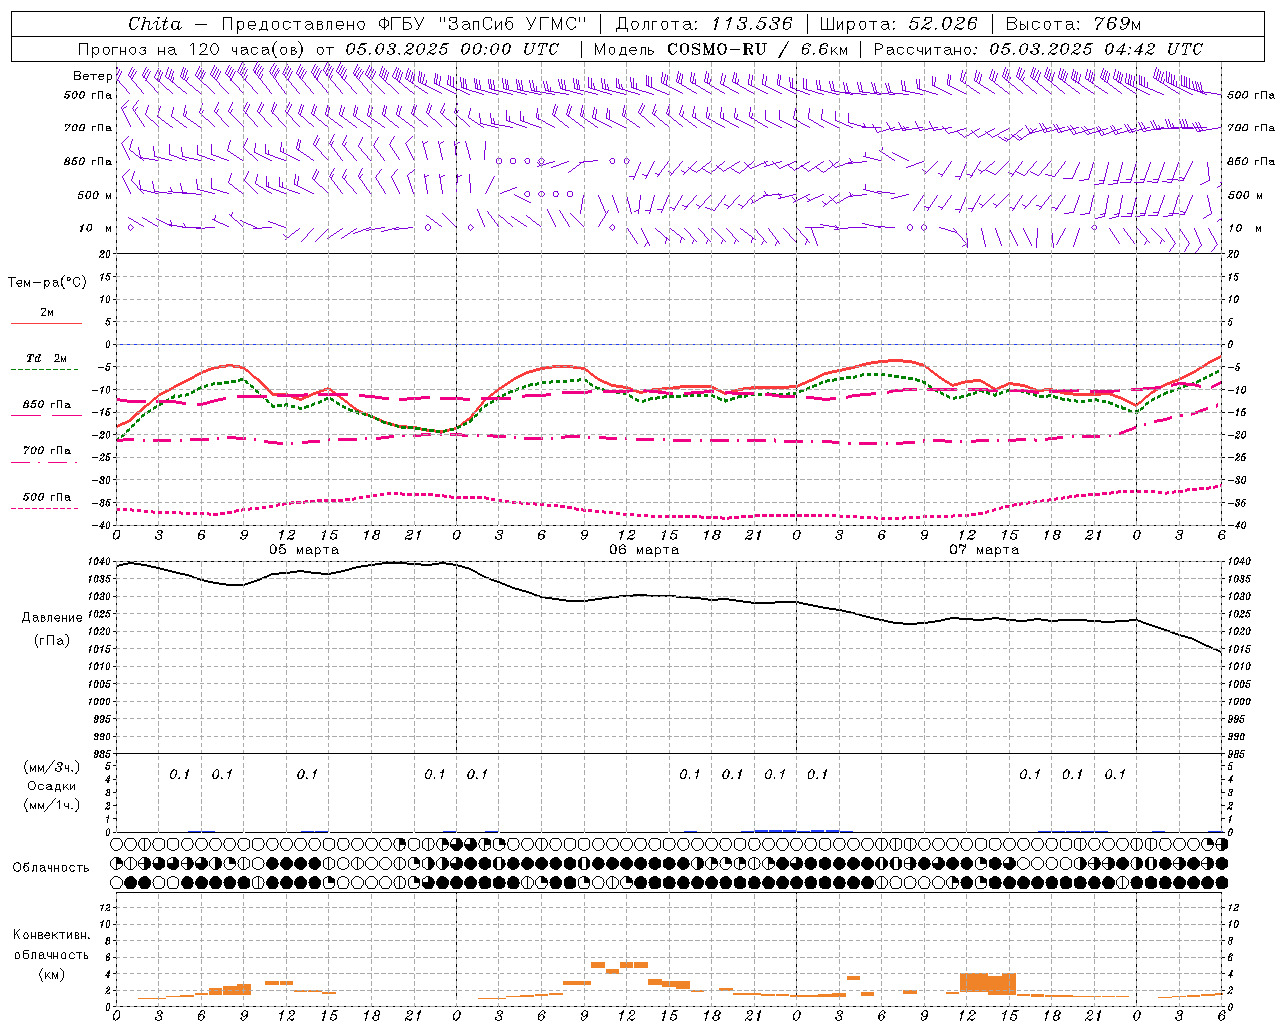1280x1024 pixels.
Task: Select the provider text ФГБУ "ЗапСиб УГМС"
Action: (x=483, y=24)
